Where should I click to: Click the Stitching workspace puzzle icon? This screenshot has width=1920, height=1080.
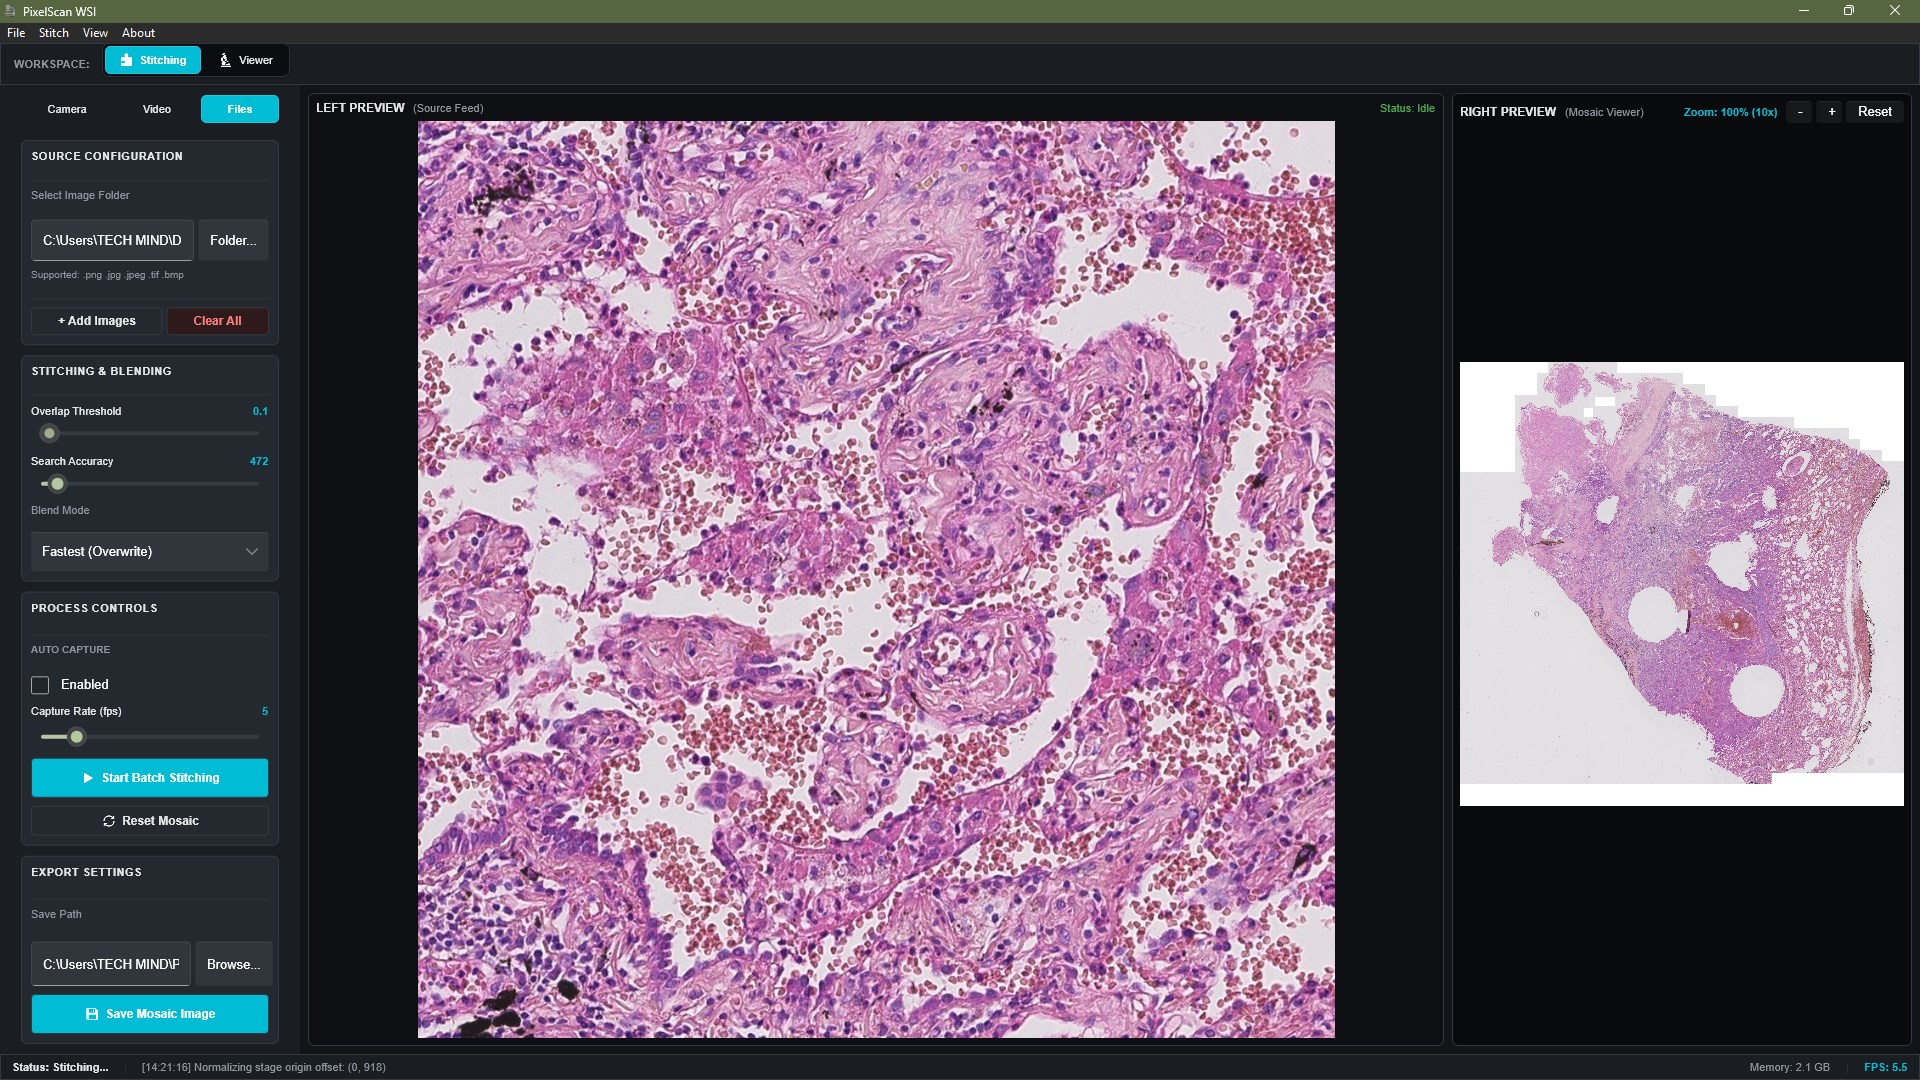pos(126,60)
